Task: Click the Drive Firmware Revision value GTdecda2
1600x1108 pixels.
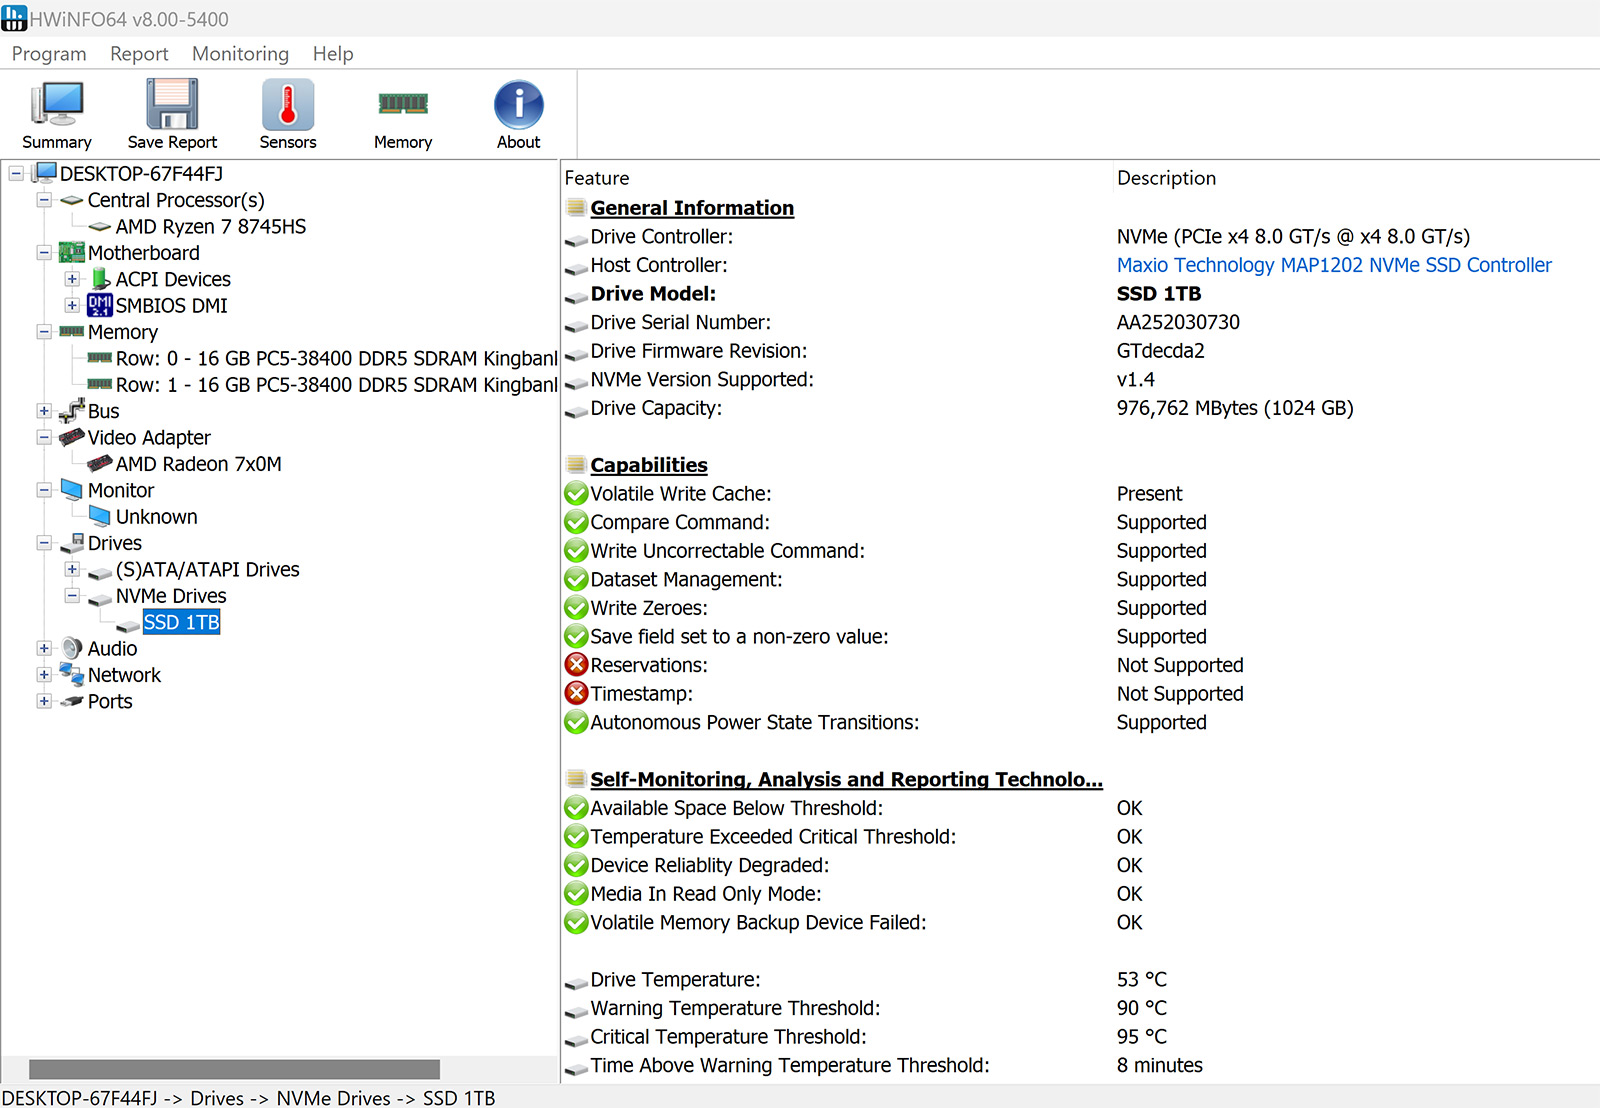Action: [1160, 351]
